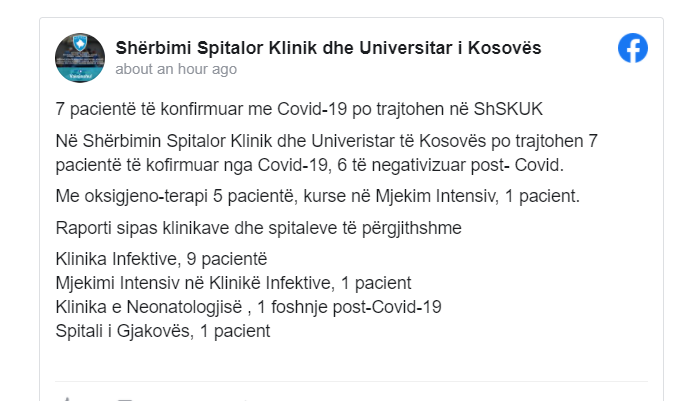680x401 pixels.
Task: Click the paragraph starting 'Në Shërbimin Spitalor'
Action: point(327,153)
